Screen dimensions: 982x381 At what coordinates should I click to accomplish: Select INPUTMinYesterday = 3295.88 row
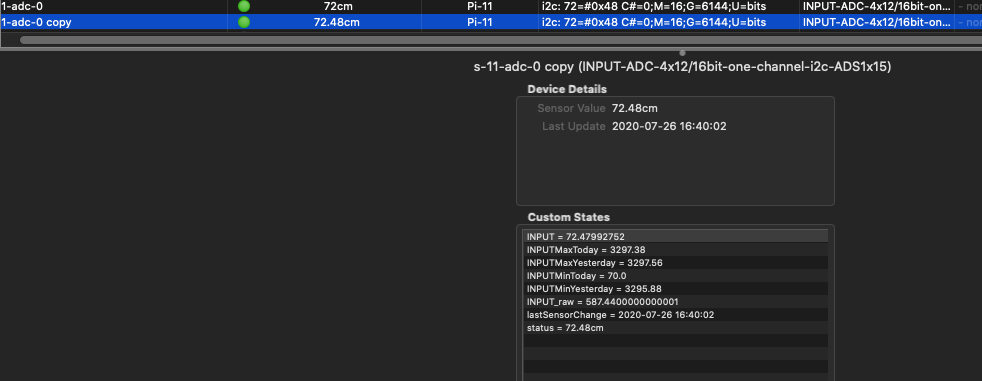pos(675,289)
